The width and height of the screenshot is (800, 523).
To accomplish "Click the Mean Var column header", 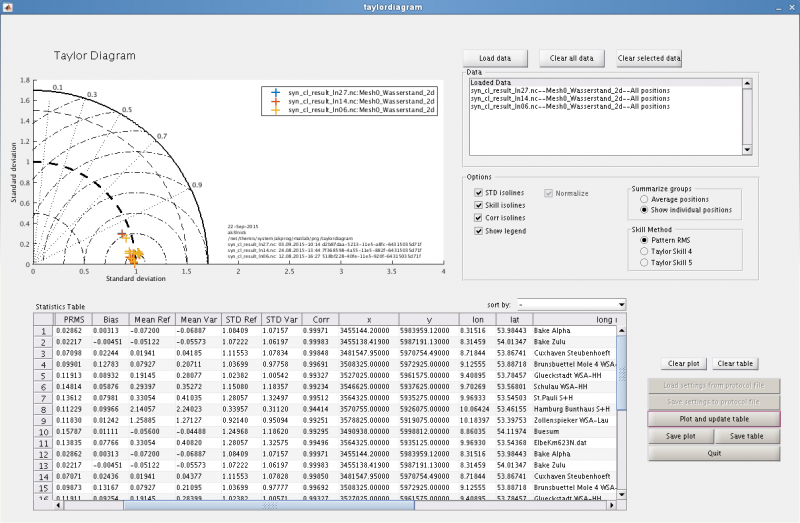I will (x=198, y=319).
